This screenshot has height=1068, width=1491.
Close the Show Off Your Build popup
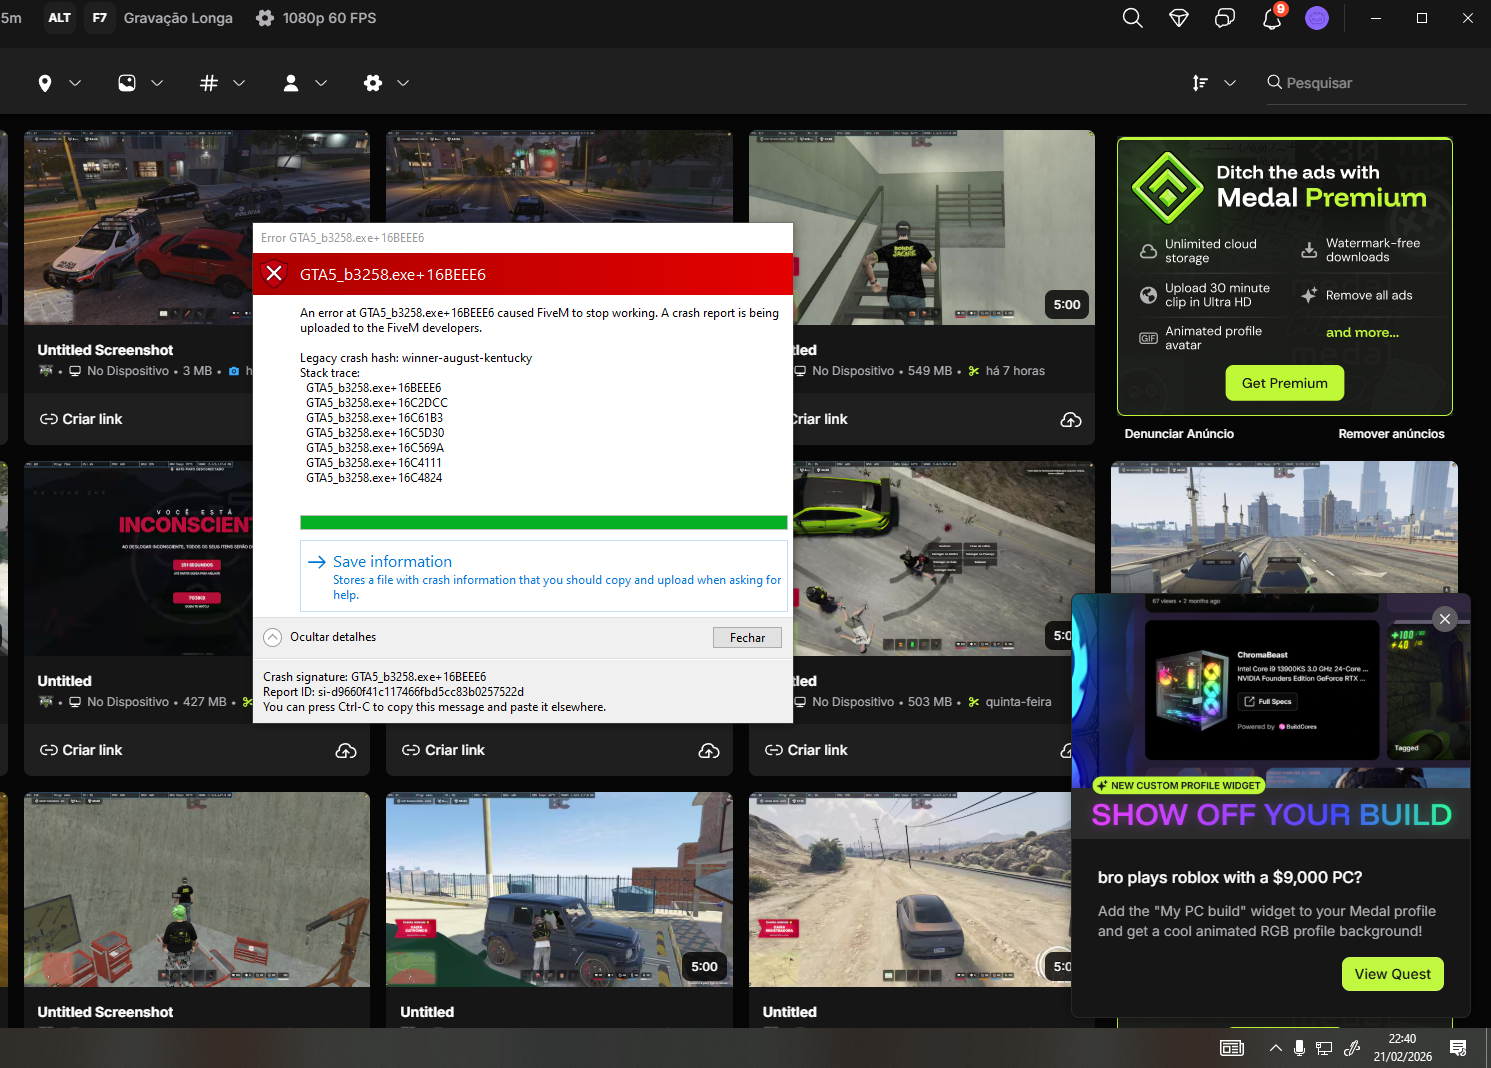click(1445, 619)
